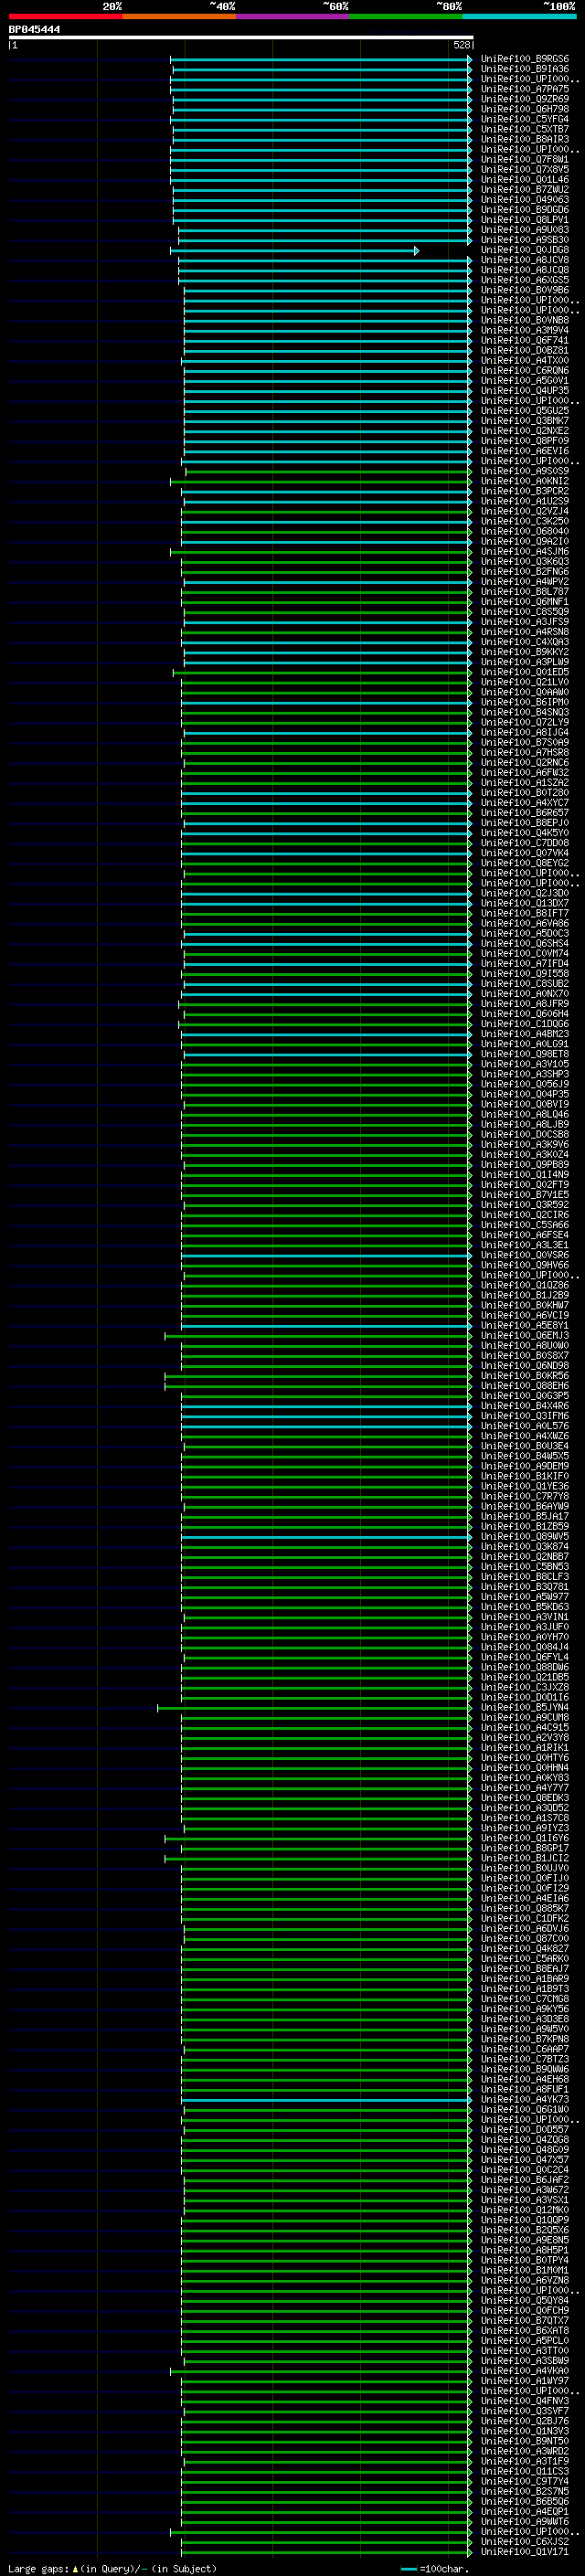This screenshot has width=585, height=2576.
Task: Open hit UniRef100_A6EVI6
Action: click(x=525, y=451)
